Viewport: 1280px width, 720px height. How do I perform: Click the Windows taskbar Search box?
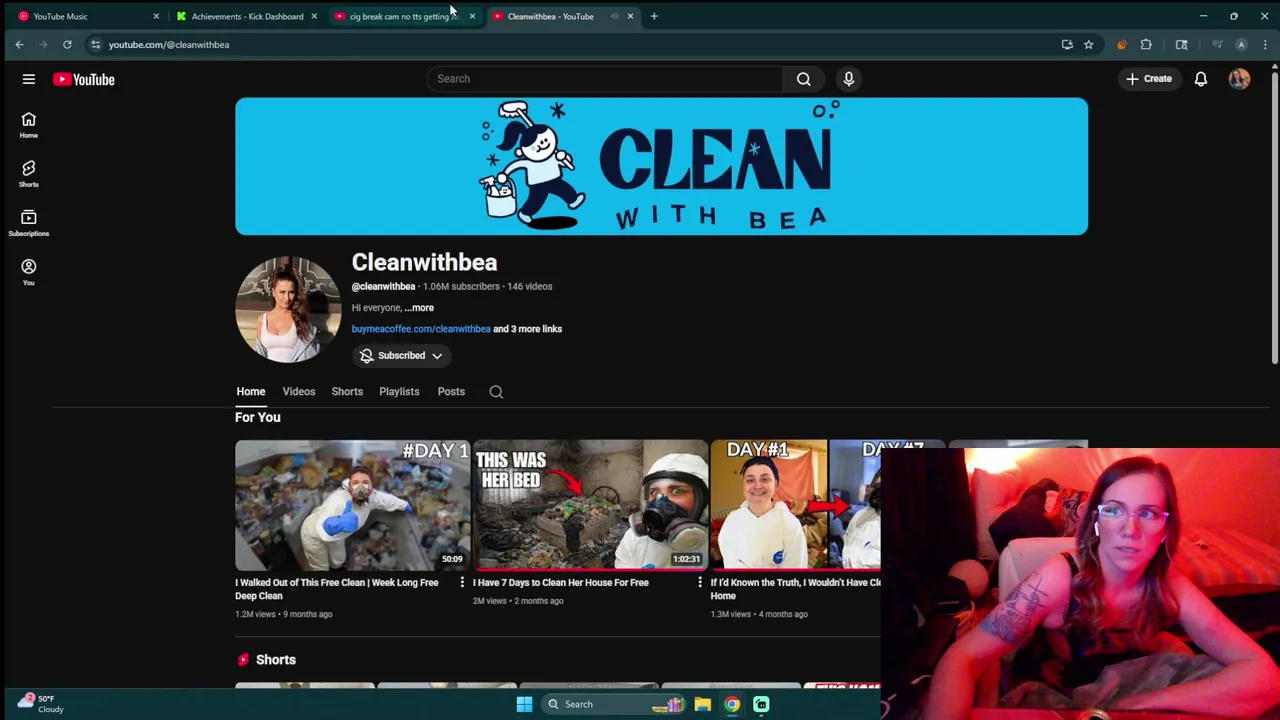click(x=612, y=704)
